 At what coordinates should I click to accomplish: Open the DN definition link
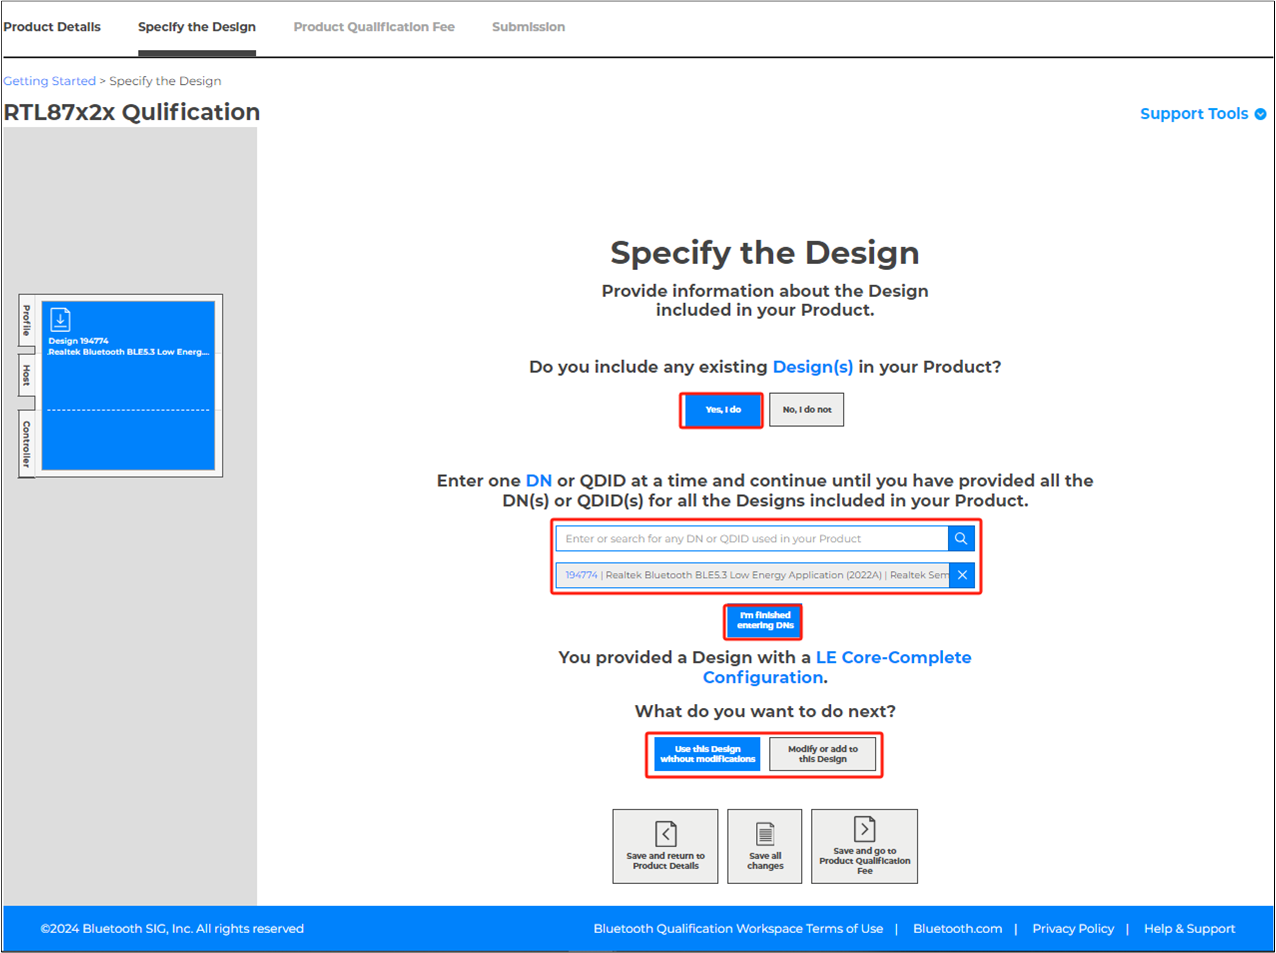pos(539,481)
